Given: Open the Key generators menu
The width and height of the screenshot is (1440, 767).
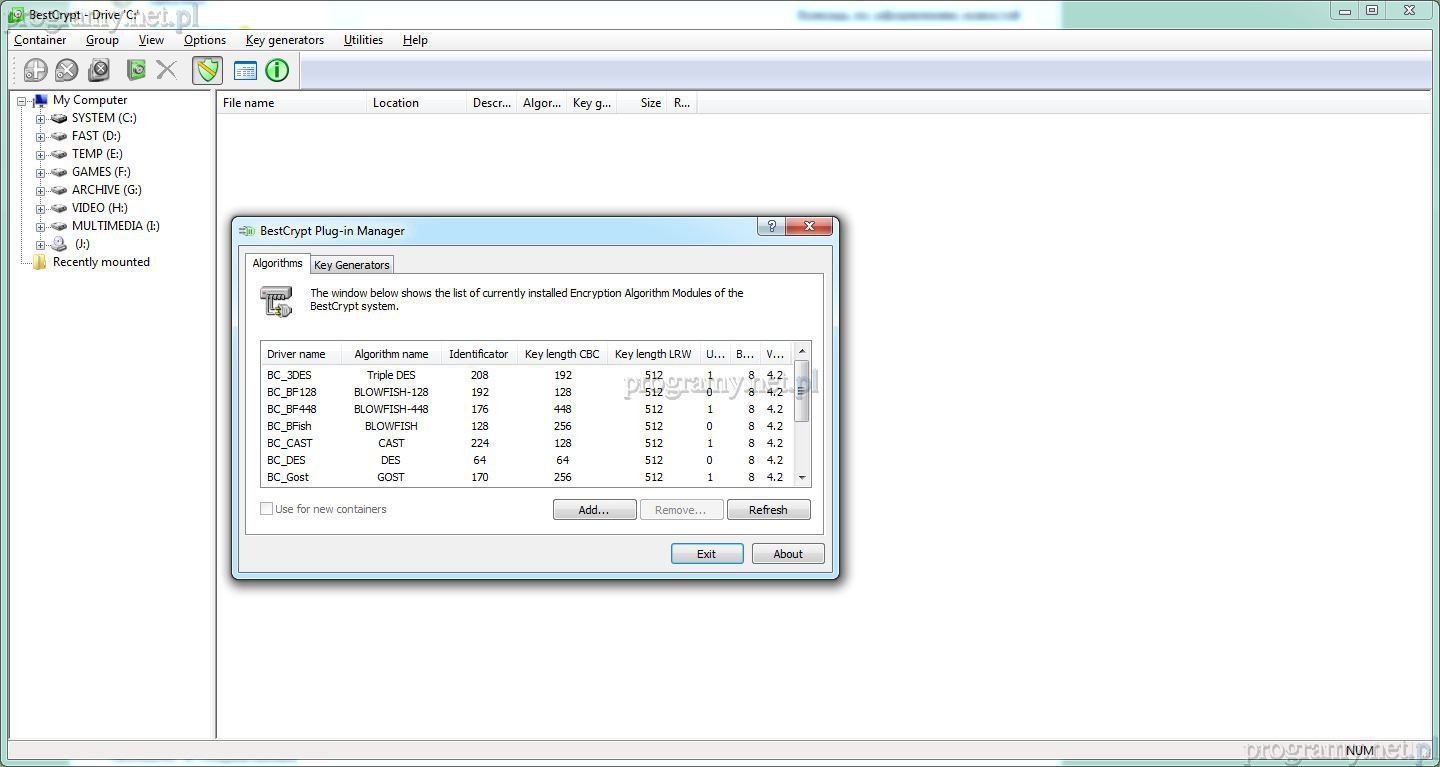Looking at the screenshot, I should (x=284, y=40).
